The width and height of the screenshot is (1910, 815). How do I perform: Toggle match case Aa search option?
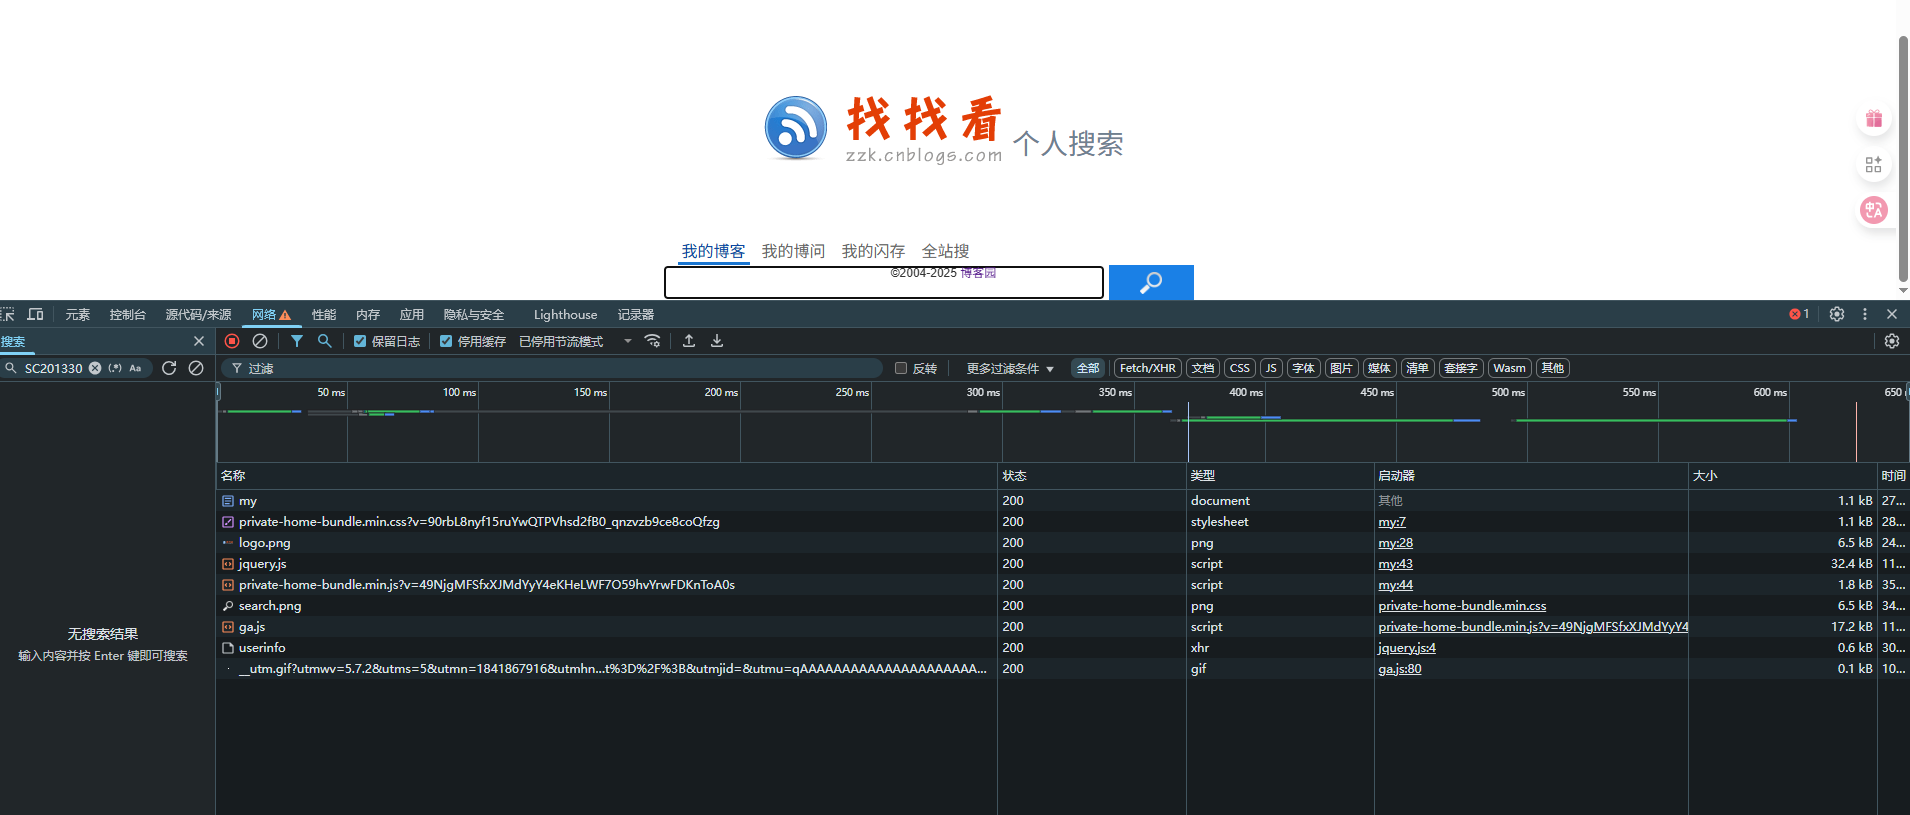pyautogui.click(x=136, y=368)
